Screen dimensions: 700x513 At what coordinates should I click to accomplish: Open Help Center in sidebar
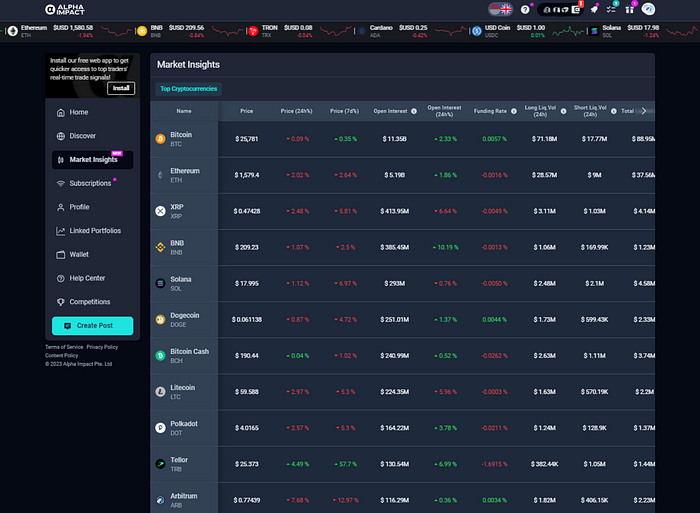(92, 278)
